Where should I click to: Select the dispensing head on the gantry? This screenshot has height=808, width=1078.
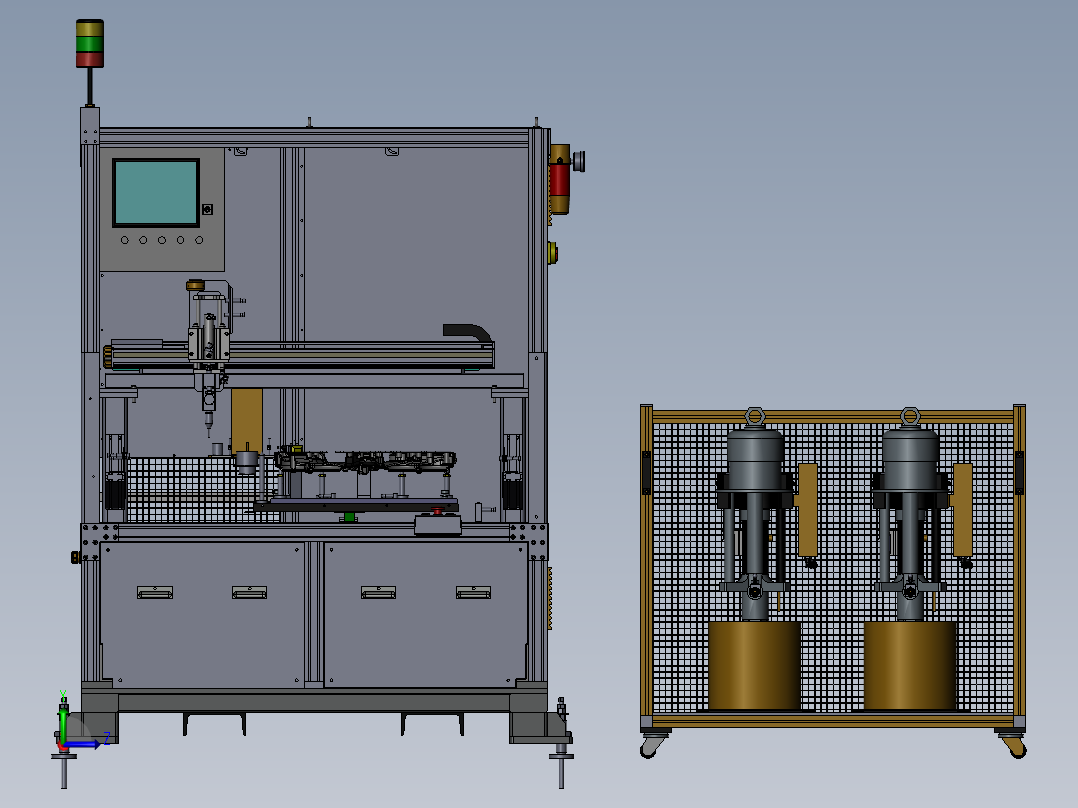[x=209, y=358]
